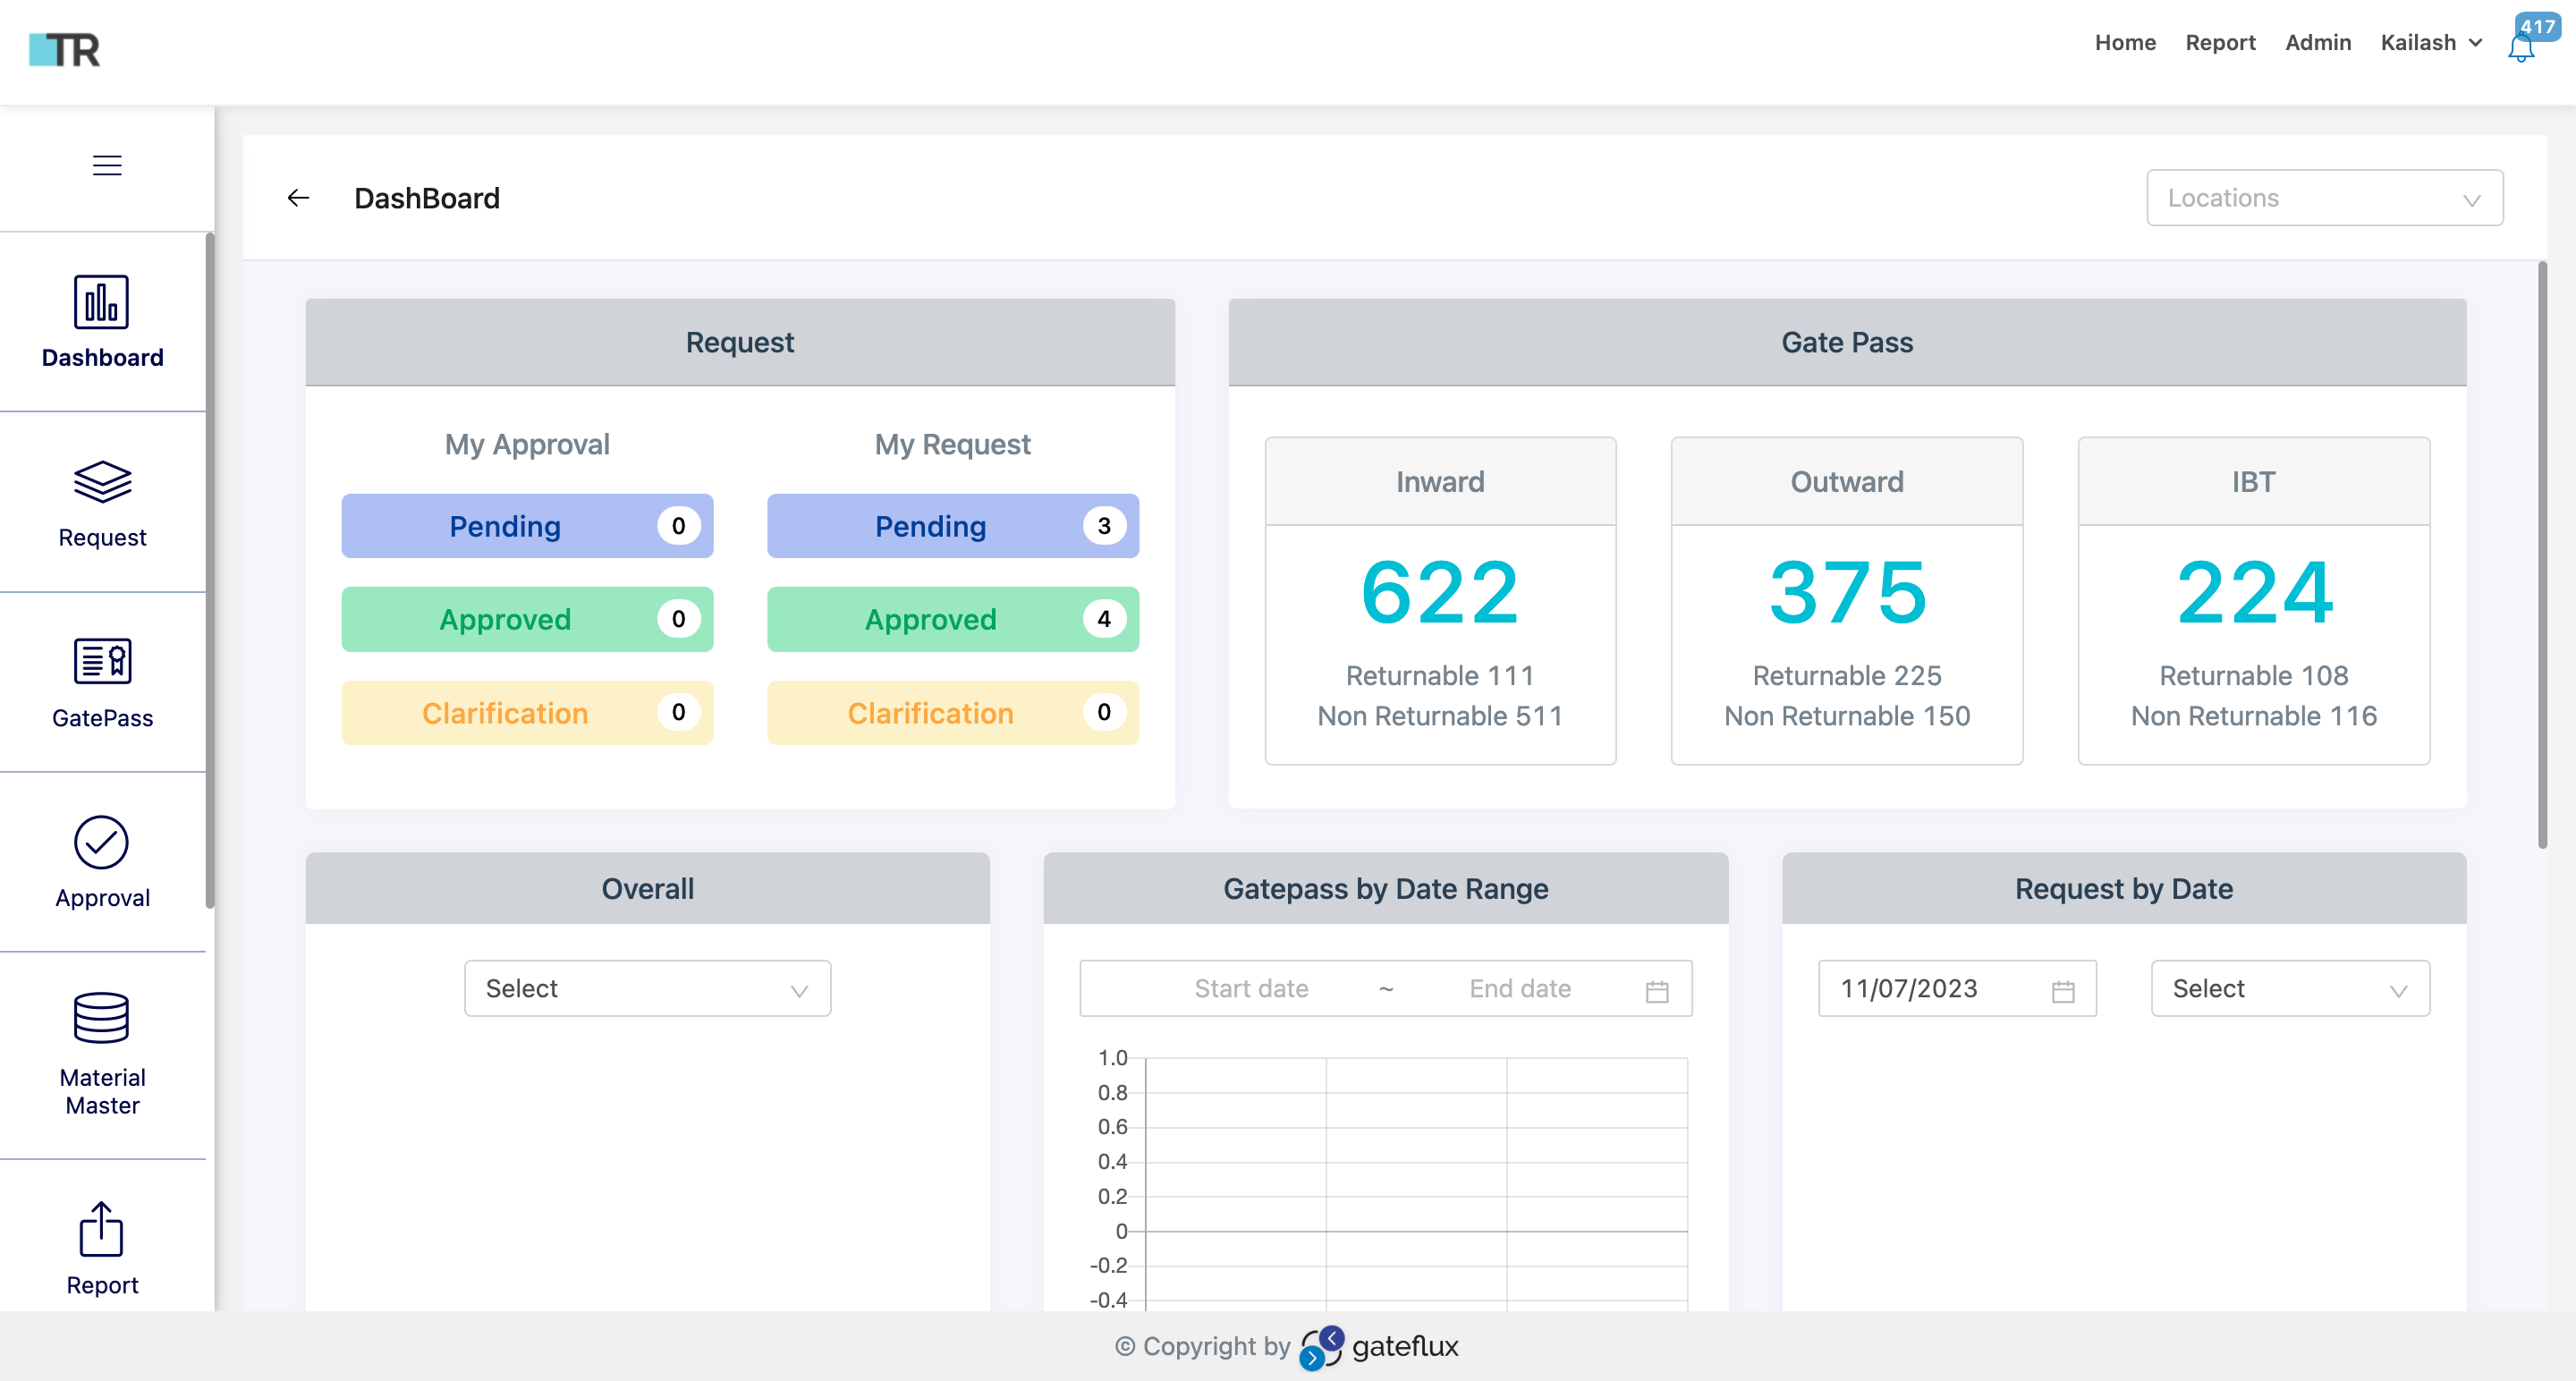Open the Request section in the sidebar

pyautogui.click(x=102, y=502)
